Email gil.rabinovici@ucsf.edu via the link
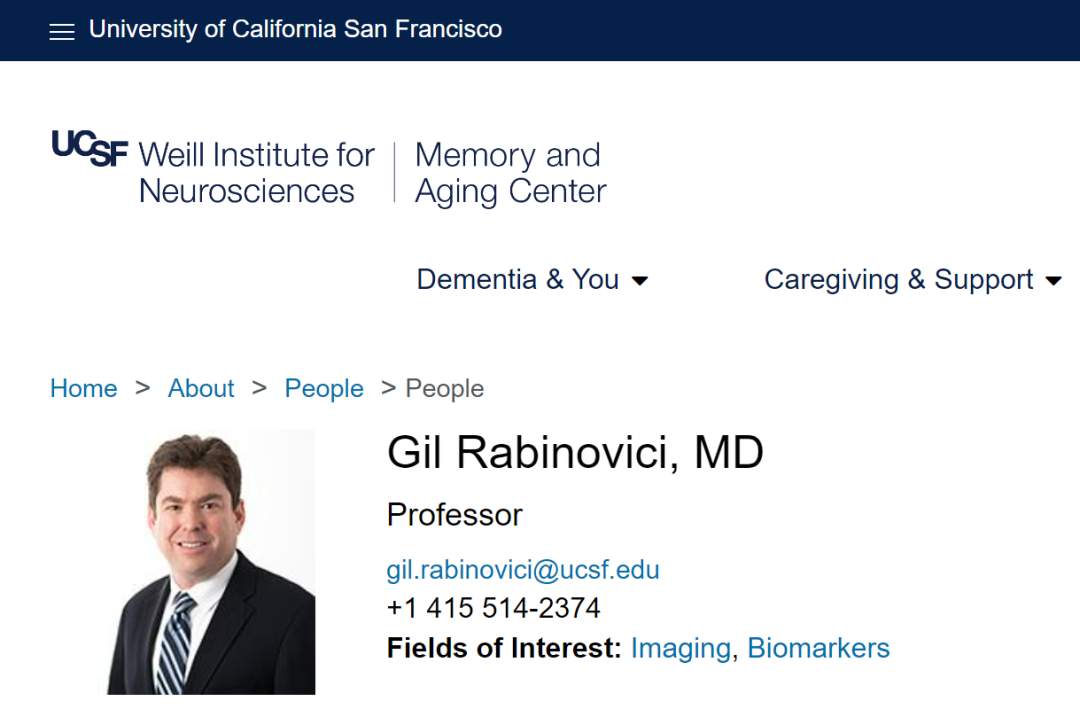 523,570
